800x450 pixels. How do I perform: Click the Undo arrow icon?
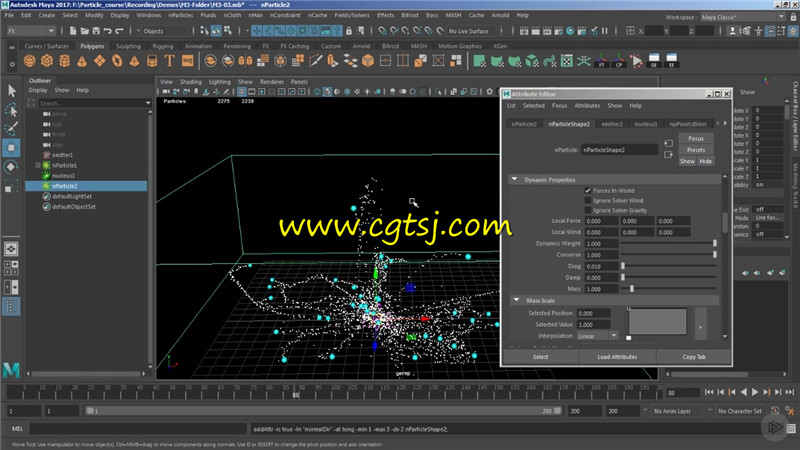pyautogui.click(x=108, y=31)
